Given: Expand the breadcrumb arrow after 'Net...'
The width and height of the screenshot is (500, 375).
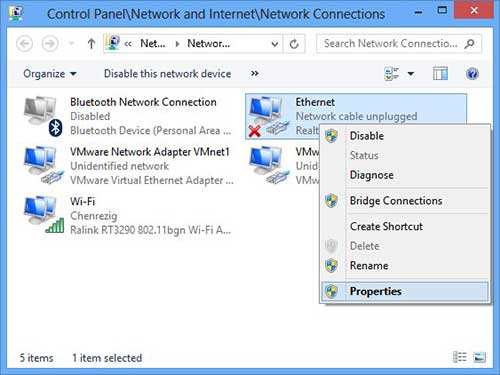Looking at the screenshot, I should point(177,44).
